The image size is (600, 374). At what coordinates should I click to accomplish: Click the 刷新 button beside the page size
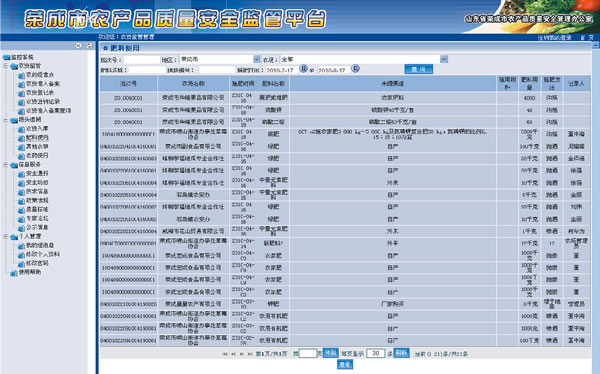pos(401,353)
